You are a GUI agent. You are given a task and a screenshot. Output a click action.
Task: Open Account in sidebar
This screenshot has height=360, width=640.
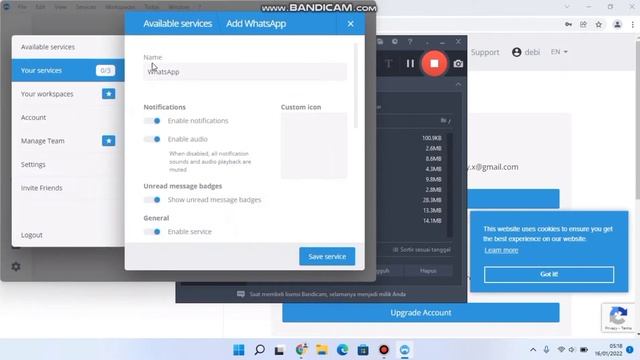click(x=68, y=118)
